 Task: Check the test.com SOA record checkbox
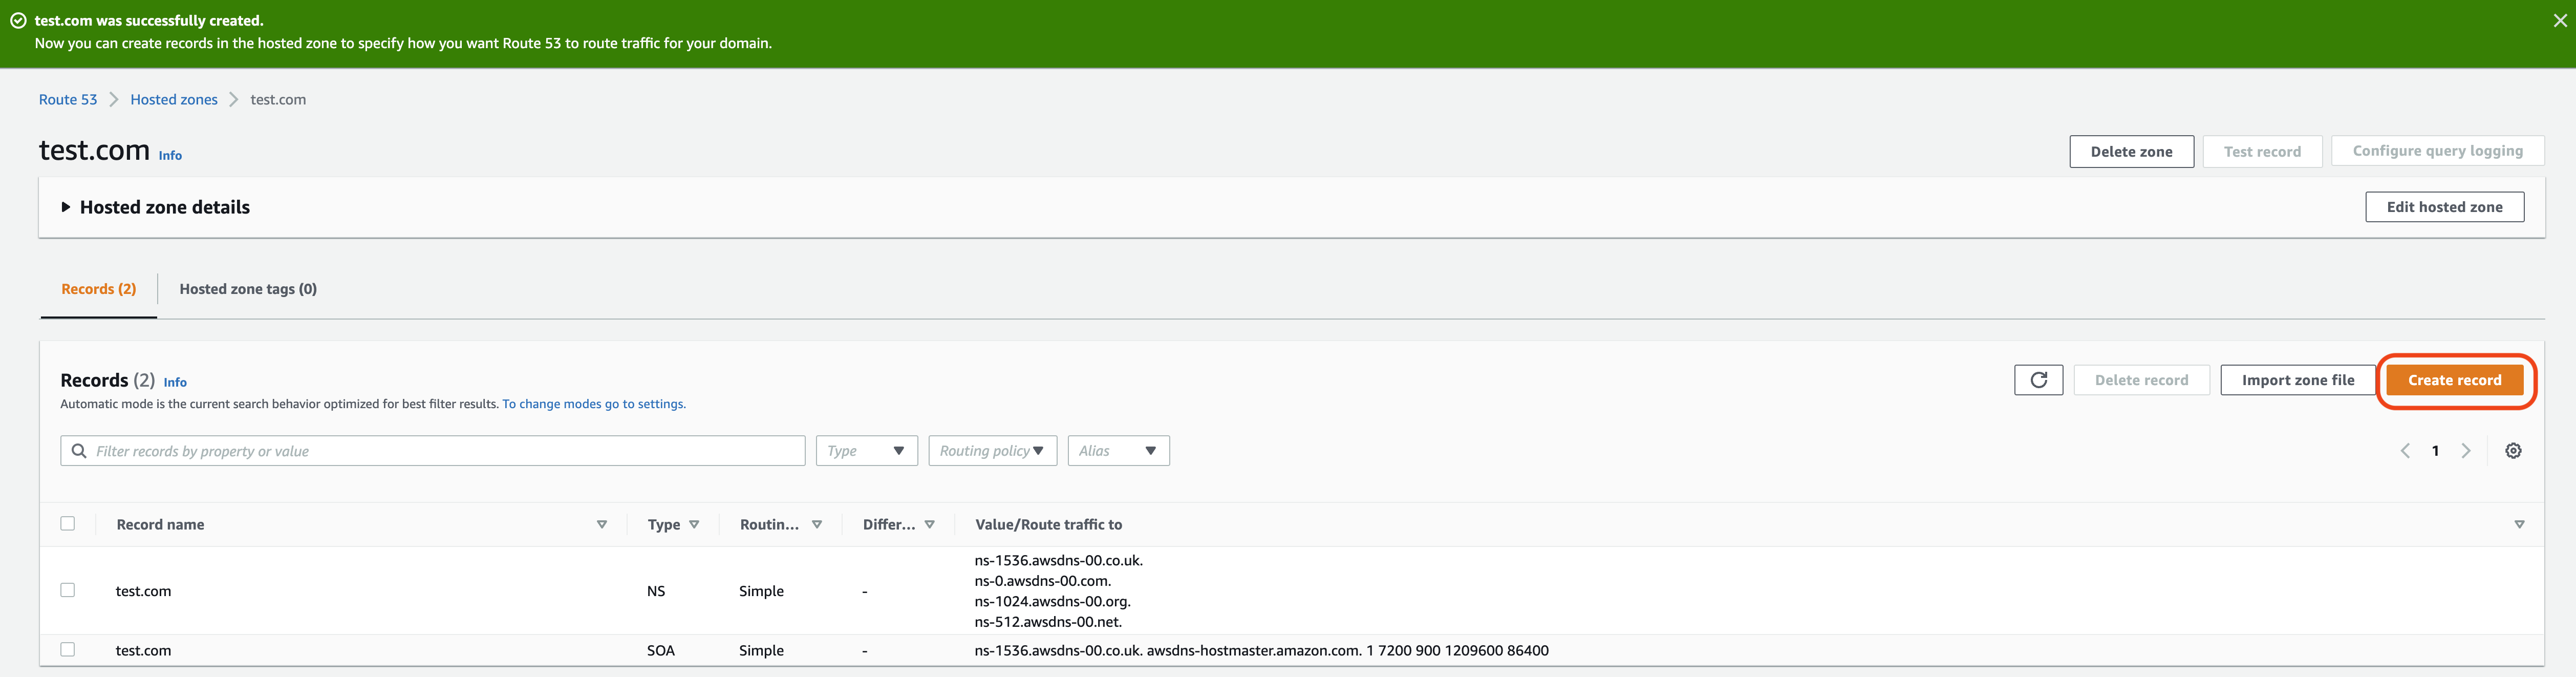[68, 649]
